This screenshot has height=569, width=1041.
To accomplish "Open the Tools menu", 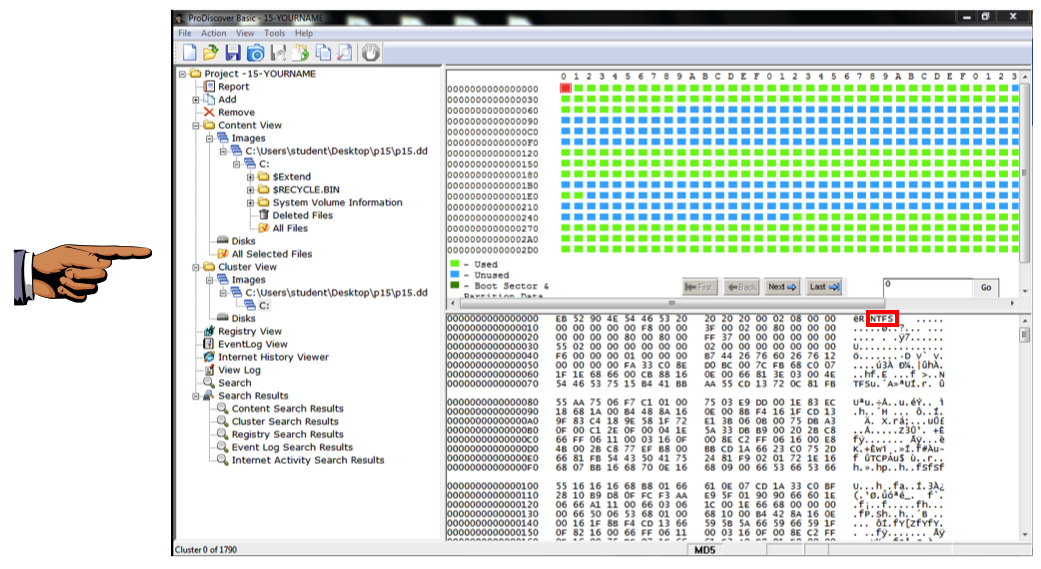I will point(274,33).
